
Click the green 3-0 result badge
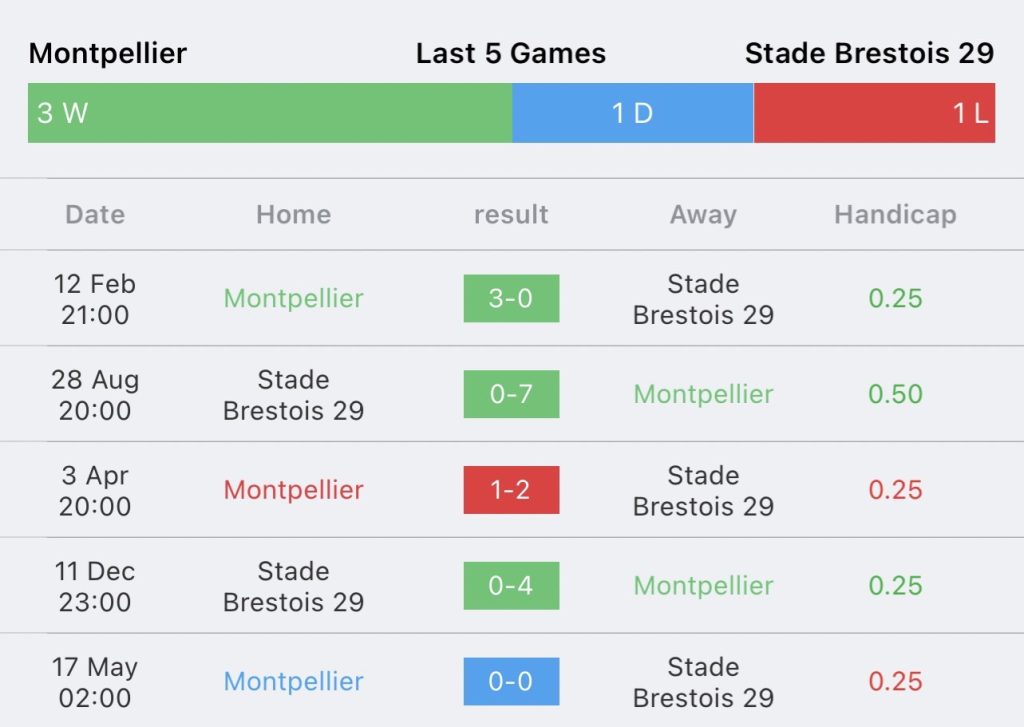coord(511,299)
